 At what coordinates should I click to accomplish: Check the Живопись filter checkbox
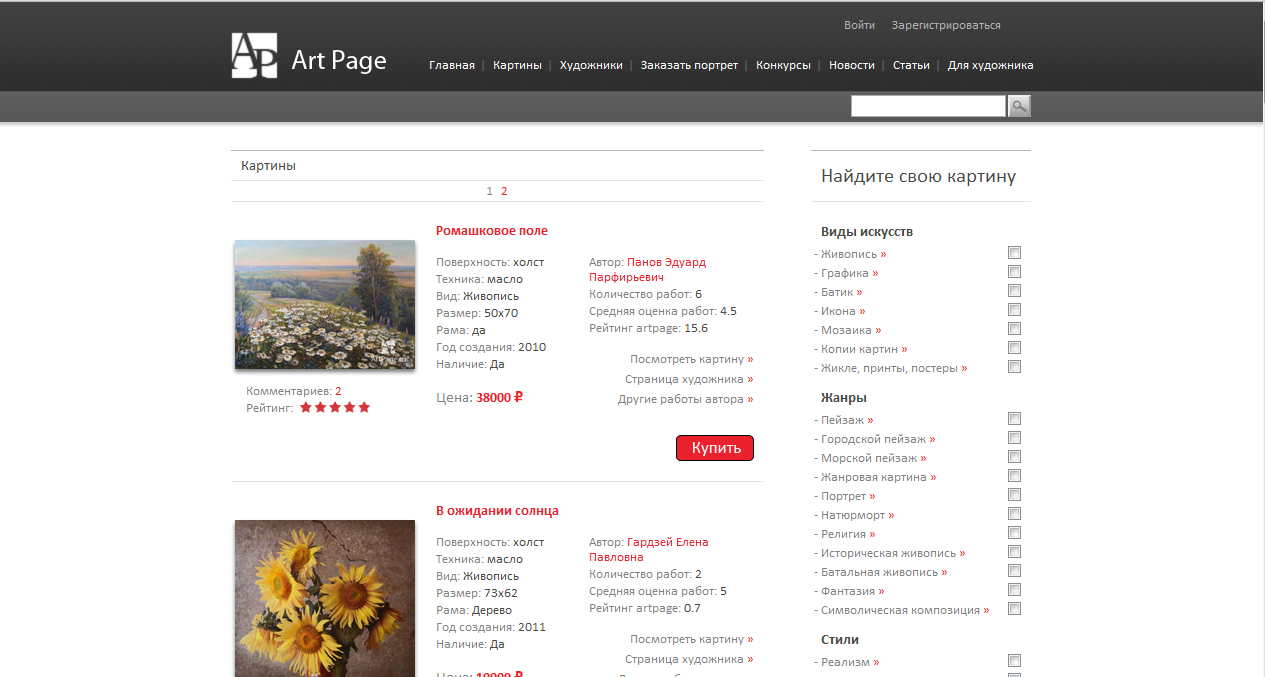1015,253
